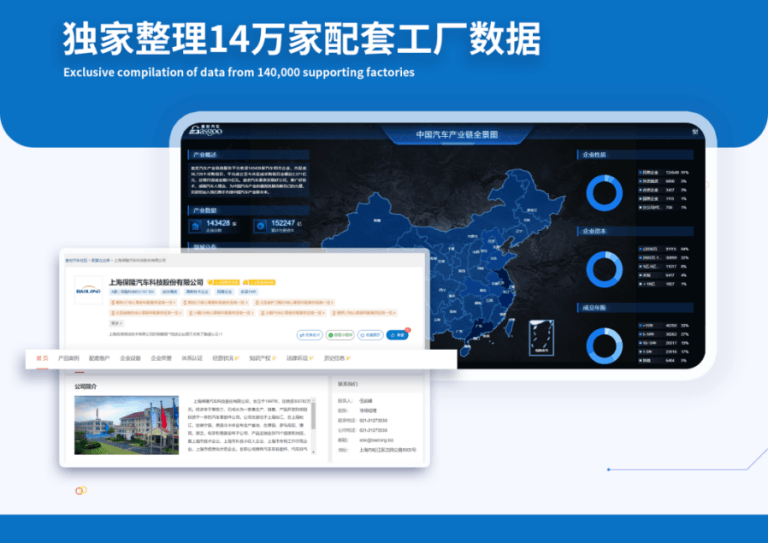Click the first phone number 021-3127 in contacts
This screenshot has height=543, width=768.
(373, 421)
